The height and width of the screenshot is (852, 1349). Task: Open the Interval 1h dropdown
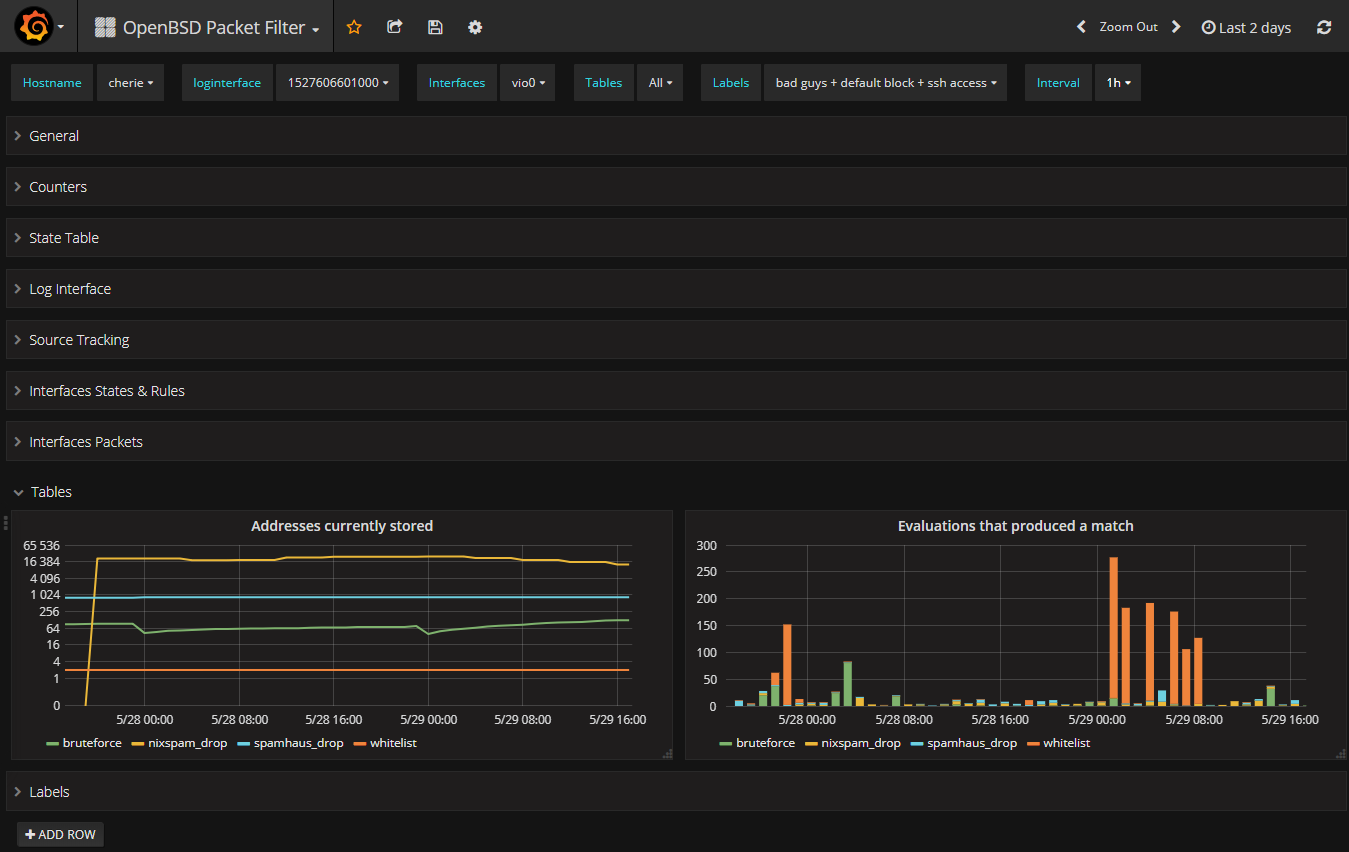1118,83
